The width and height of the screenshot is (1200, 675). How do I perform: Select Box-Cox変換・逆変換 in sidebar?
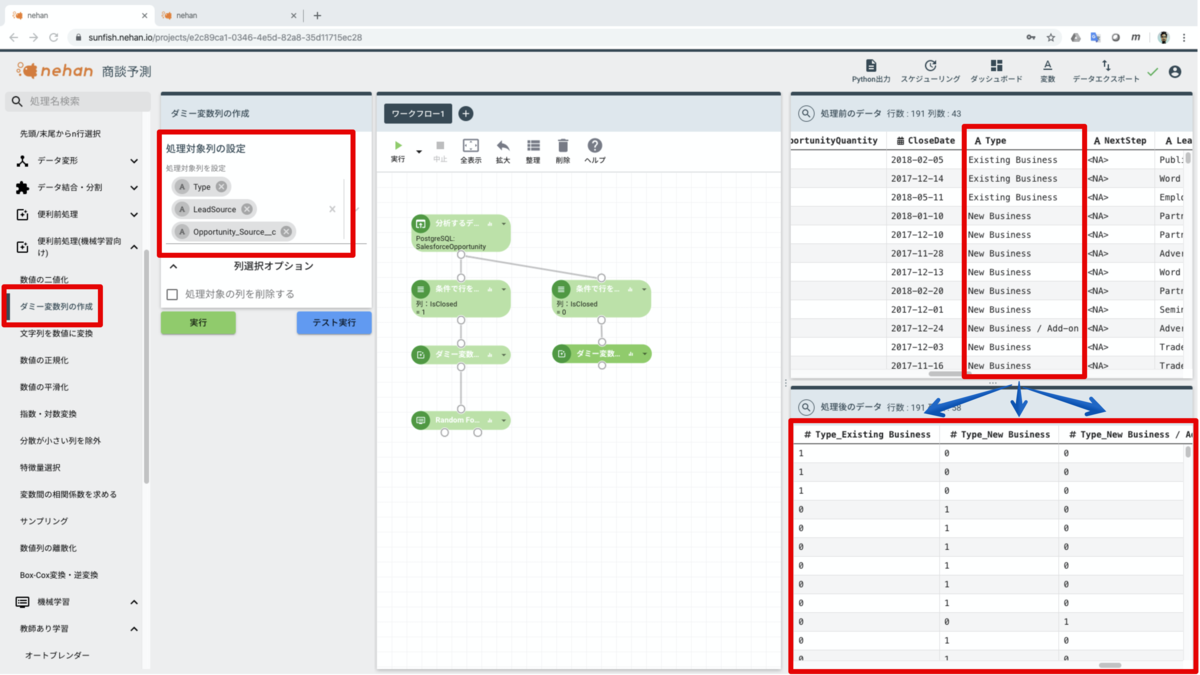(59, 575)
